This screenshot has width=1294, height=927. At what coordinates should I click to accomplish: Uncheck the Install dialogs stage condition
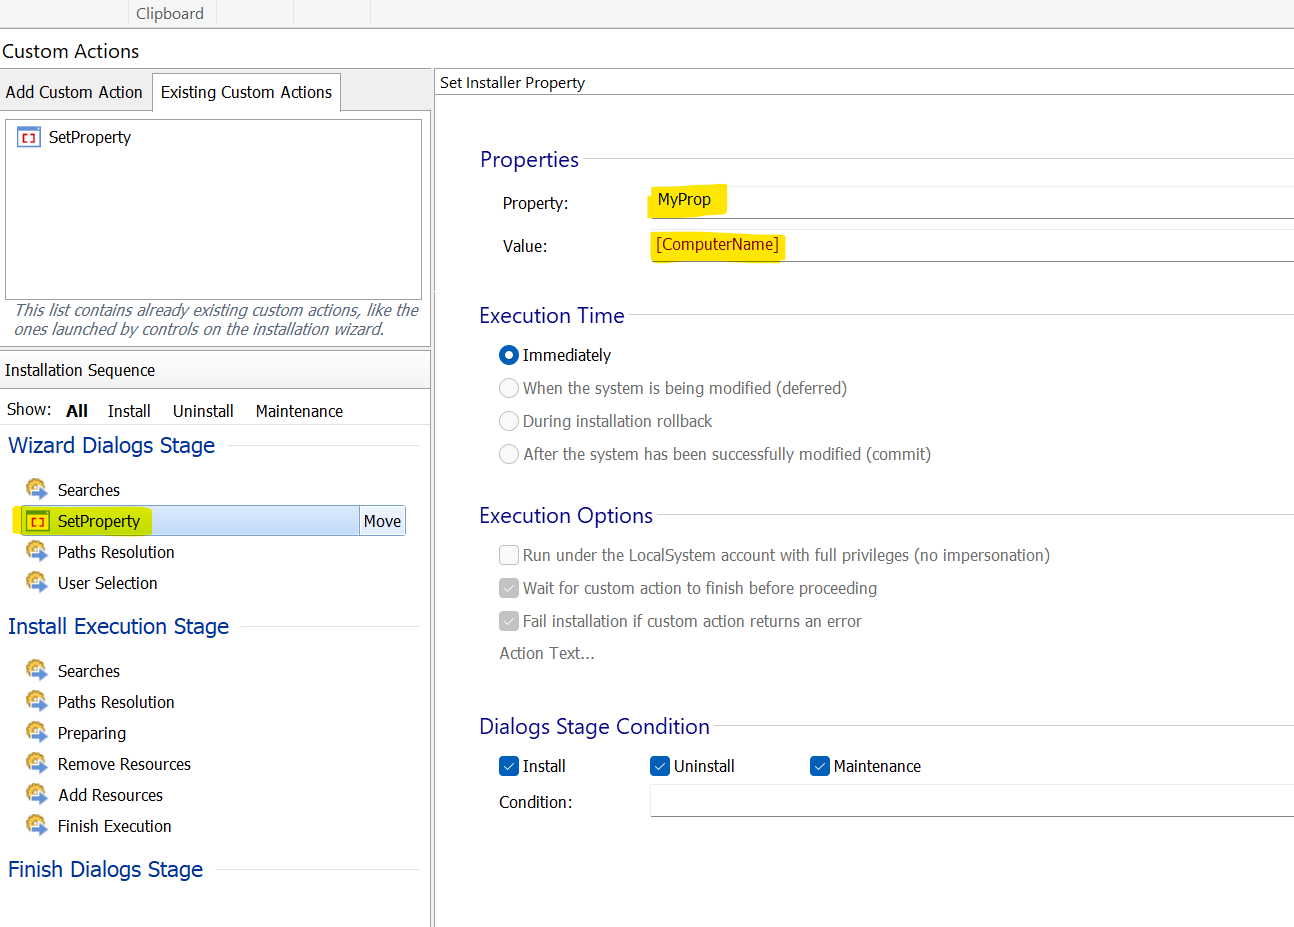coord(509,766)
